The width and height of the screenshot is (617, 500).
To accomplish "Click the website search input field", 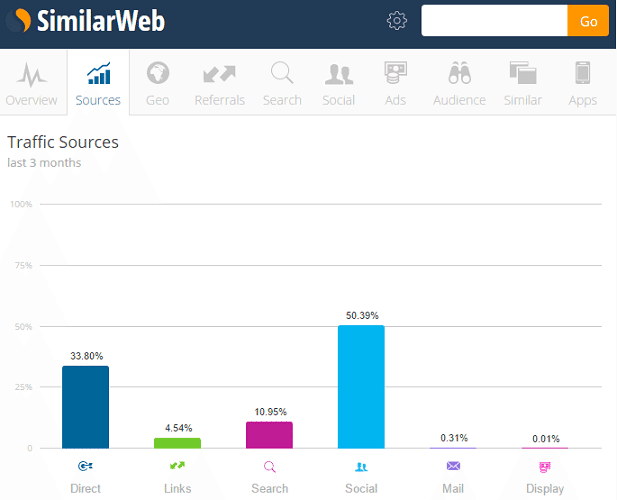I will pyautogui.click(x=494, y=21).
